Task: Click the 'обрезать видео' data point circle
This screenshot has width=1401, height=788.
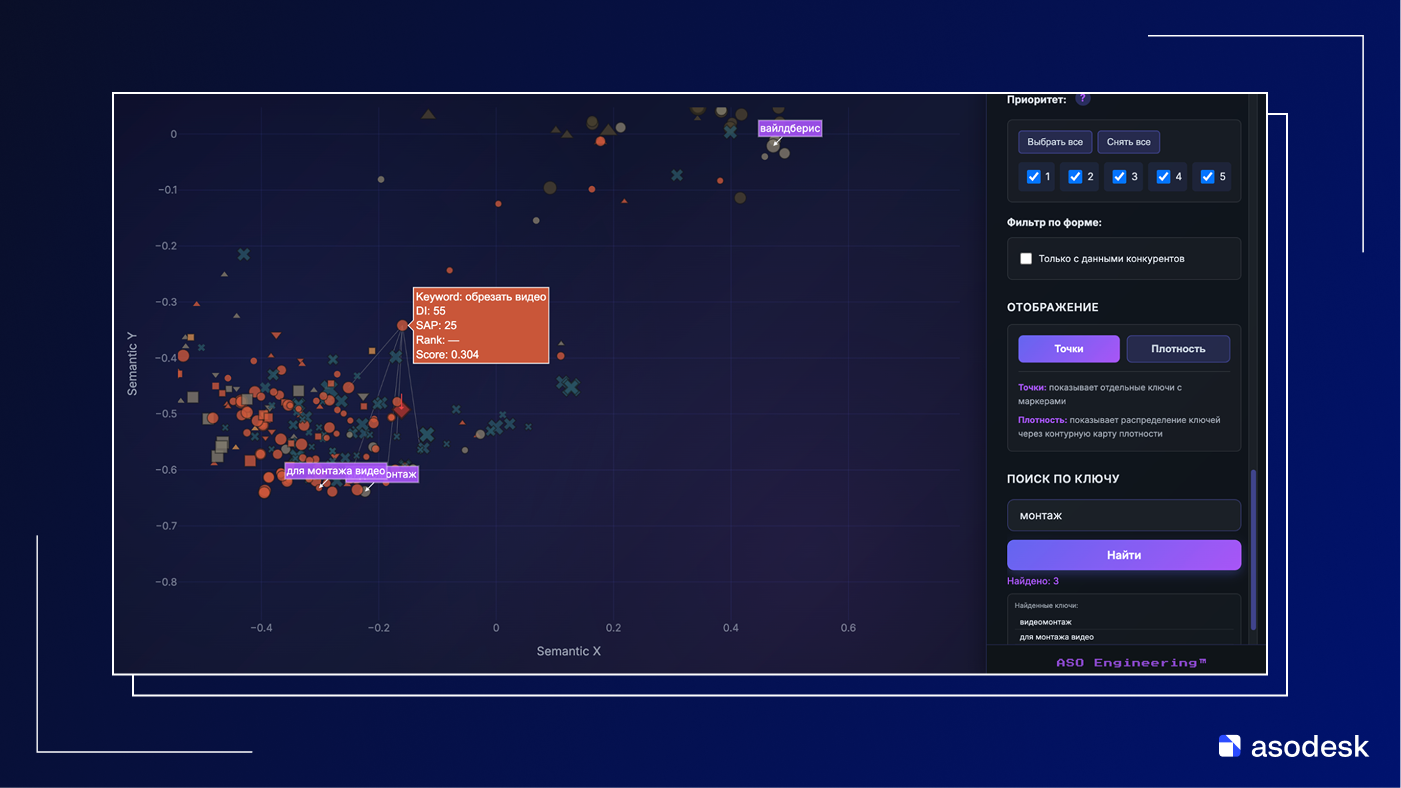Action: (403, 325)
